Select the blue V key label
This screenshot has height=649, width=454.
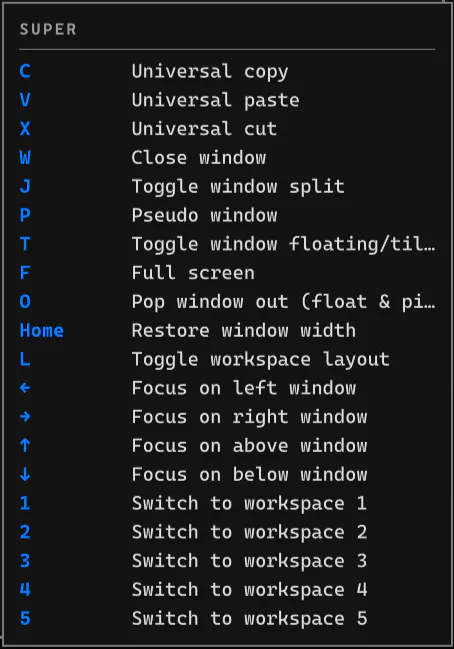[x=25, y=100]
